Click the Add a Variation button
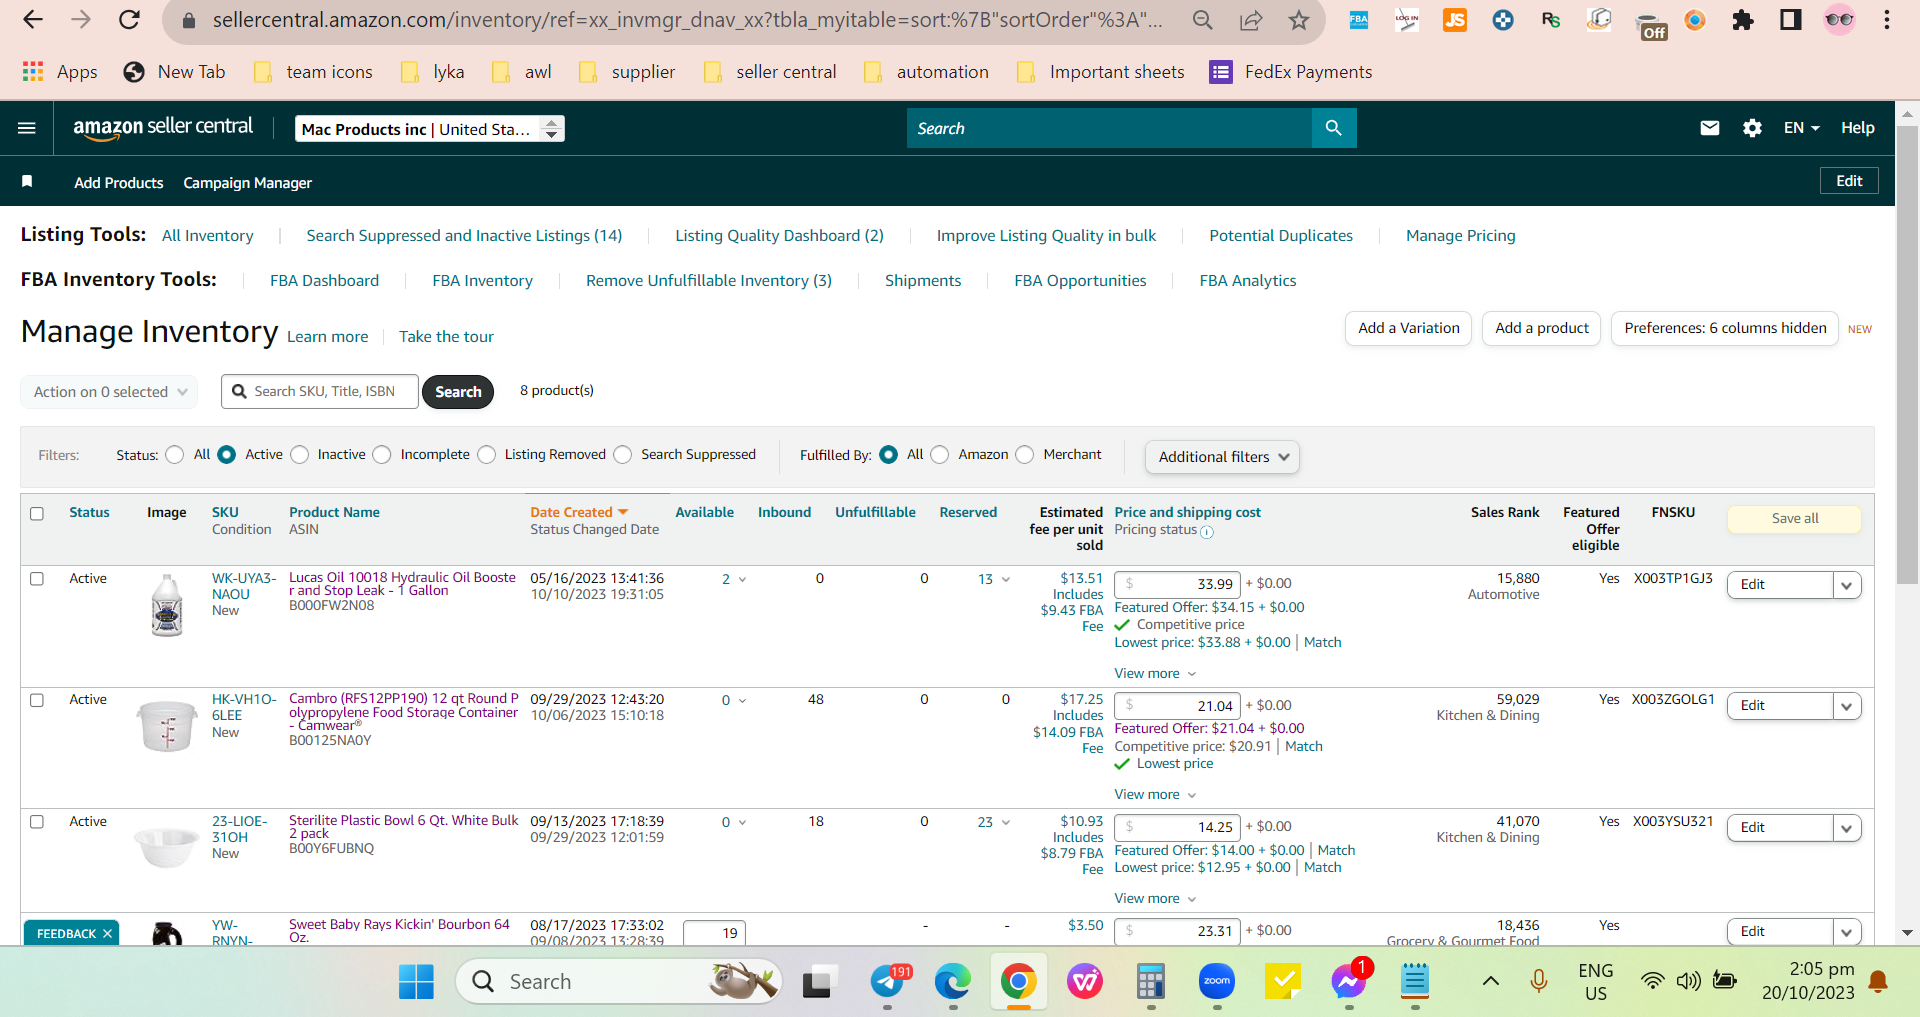The image size is (1920, 1017). (x=1408, y=328)
